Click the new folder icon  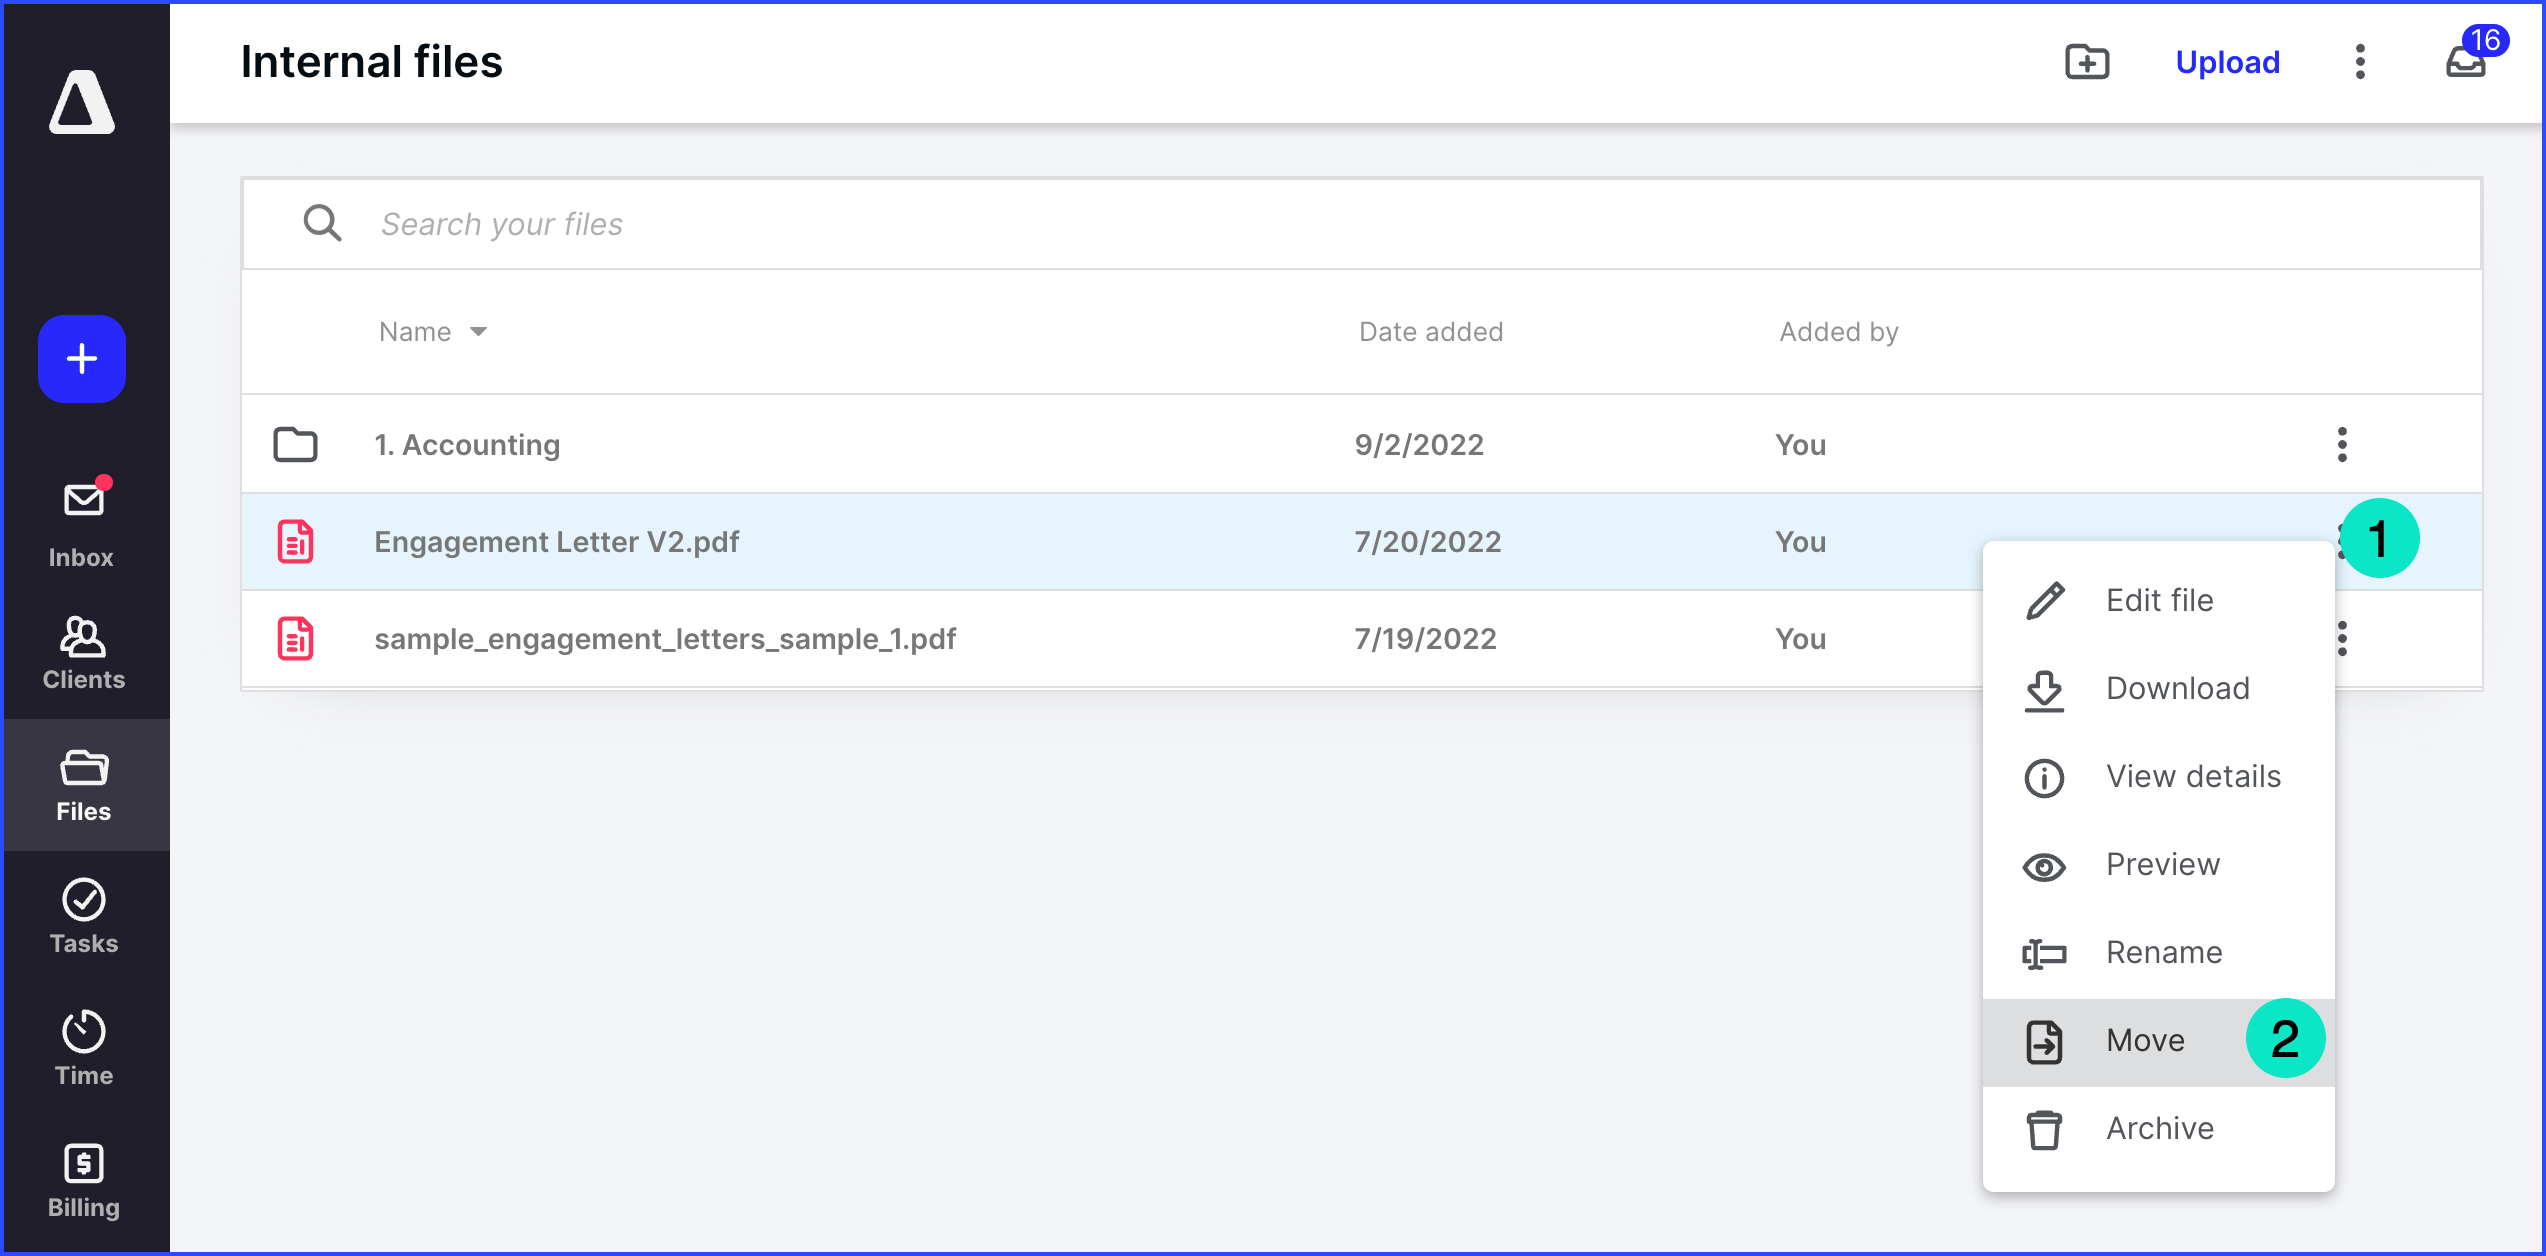point(2087,62)
